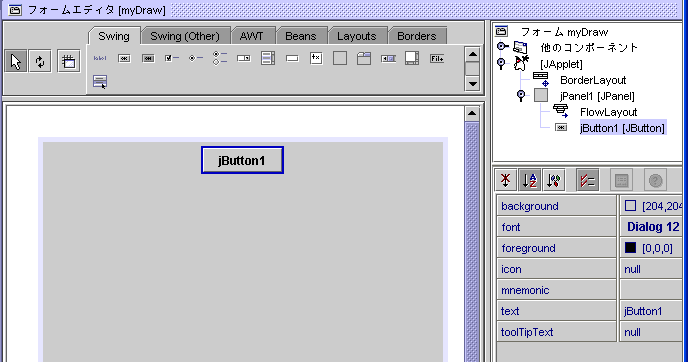Toggle show editable properties only
Screen dimensions: 688x362
(x=587, y=180)
